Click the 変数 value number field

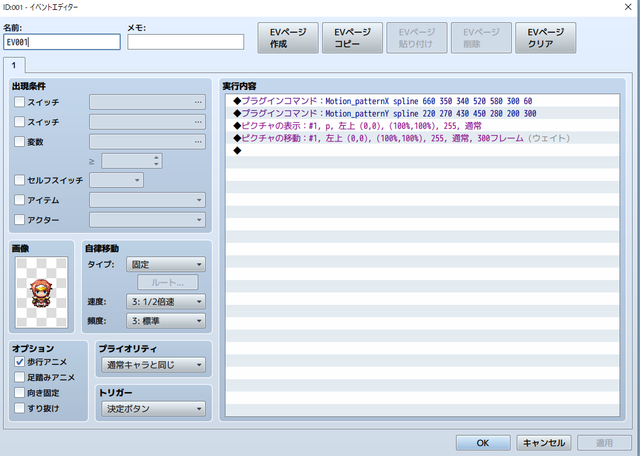tap(127, 161)
